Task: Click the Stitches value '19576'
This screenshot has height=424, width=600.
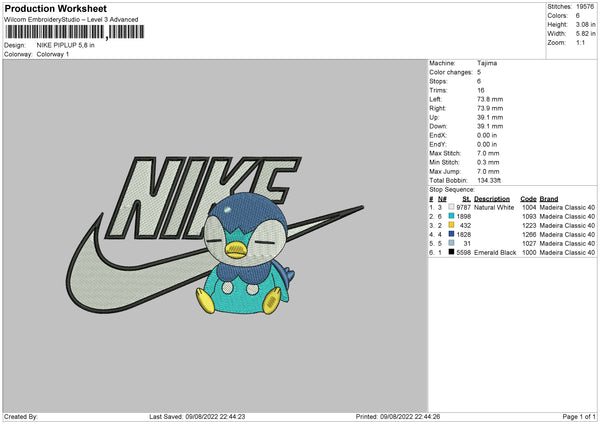Action: 585,7
